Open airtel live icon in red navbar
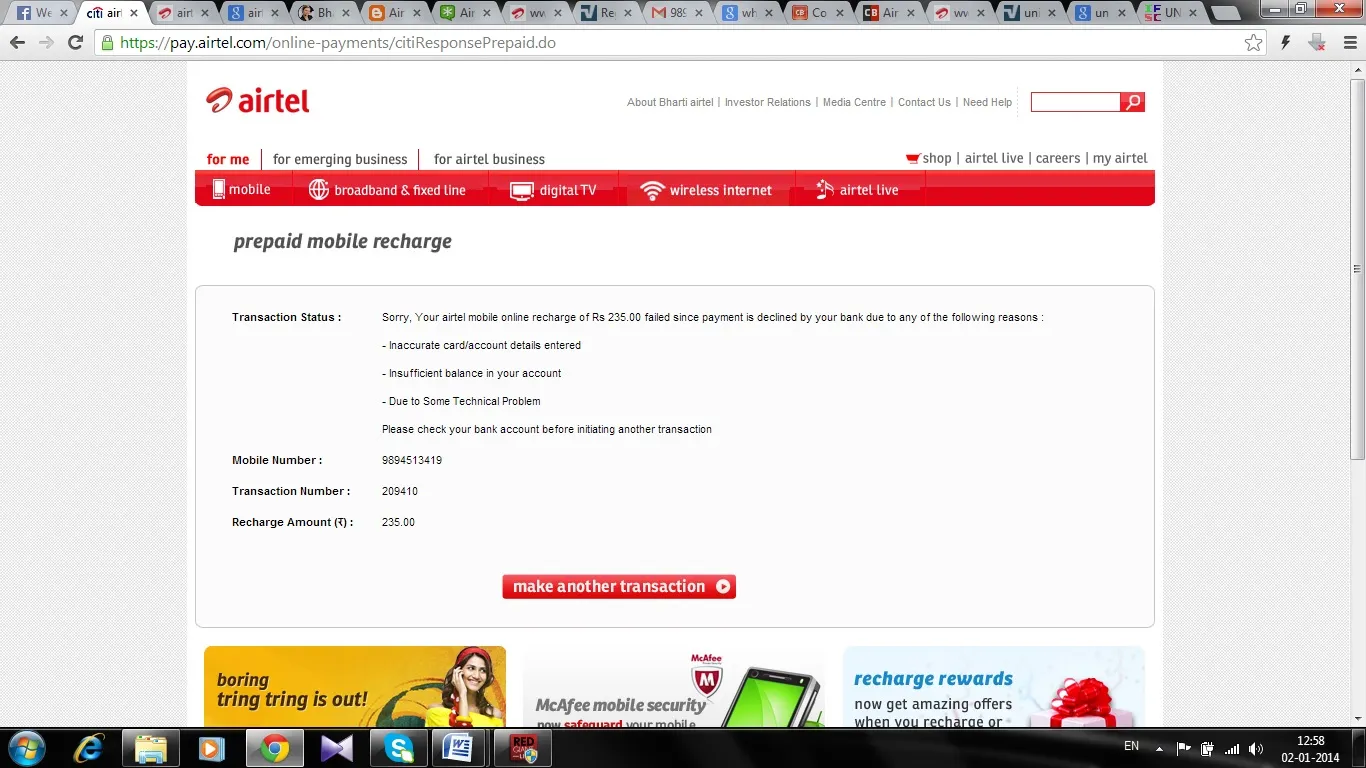Image resolution: width=1366 pixels, height=768 pixels. (x=825, y=189)
